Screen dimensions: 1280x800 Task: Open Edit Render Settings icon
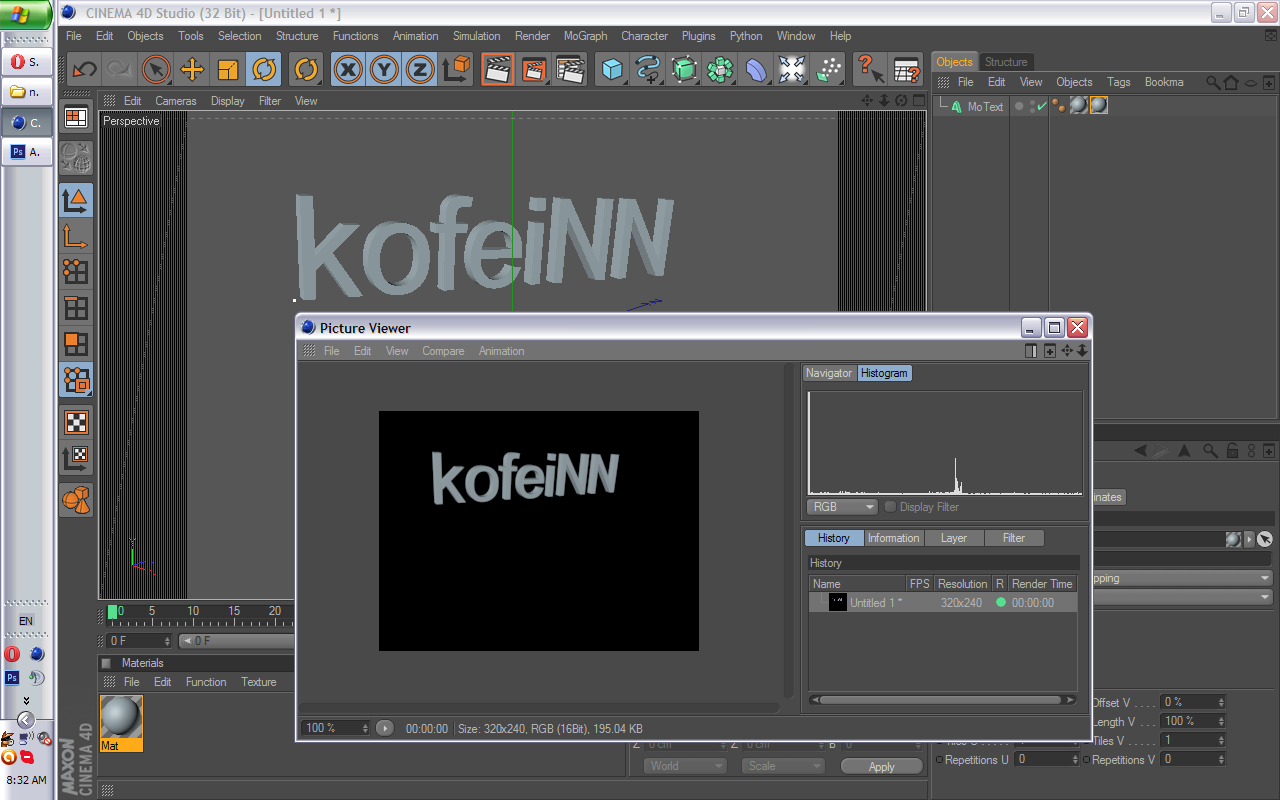[x=570, y=69]
